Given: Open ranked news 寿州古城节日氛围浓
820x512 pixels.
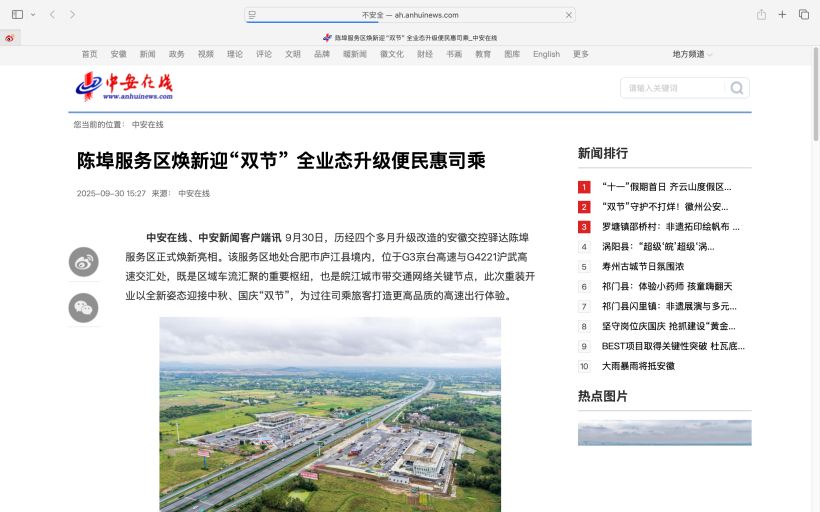Looking at the screenshot, I should tap(642, 267).
